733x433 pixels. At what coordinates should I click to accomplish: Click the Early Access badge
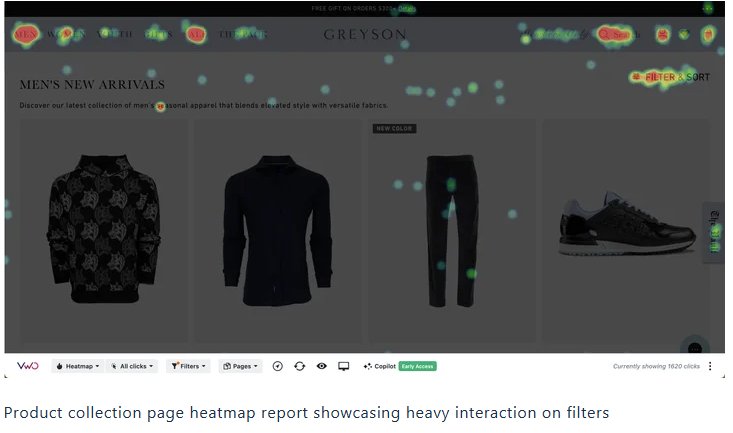click(x=417, y=366)
